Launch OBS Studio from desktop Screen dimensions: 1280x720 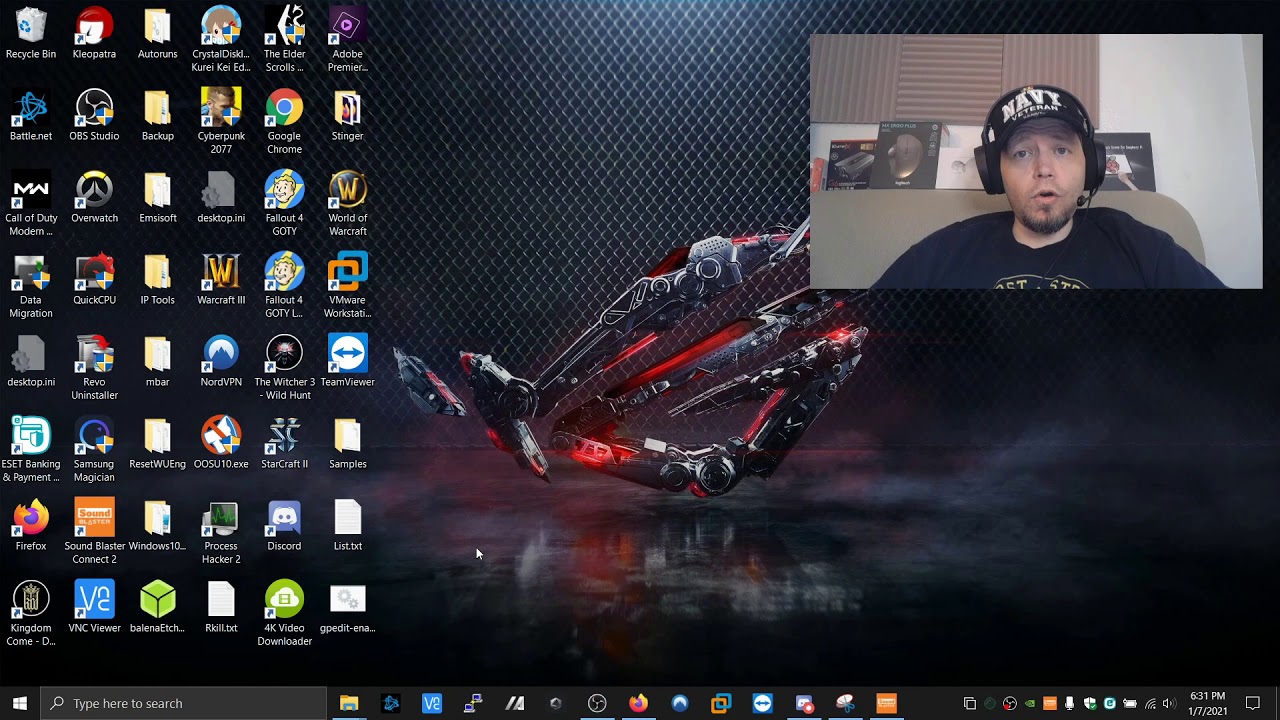(x=94, y=116)
